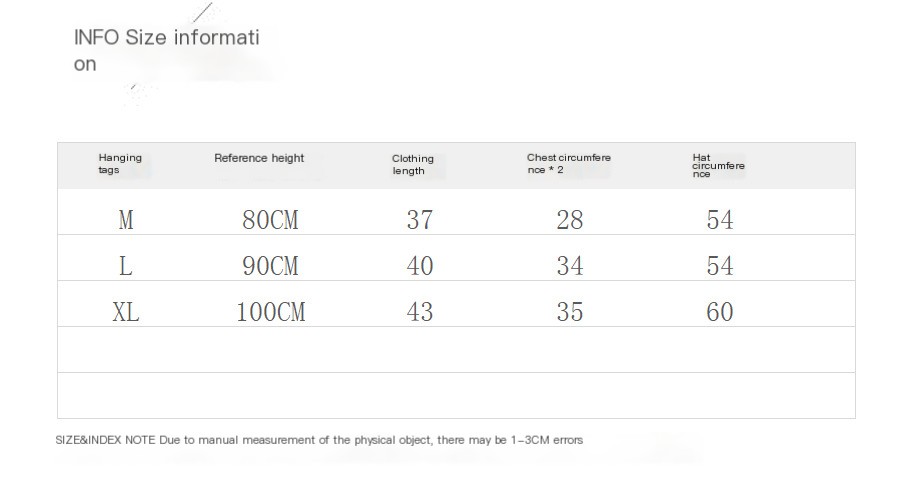Click the XL size tag cell
This screenshot has height=487, width=916.
[126, 312]
